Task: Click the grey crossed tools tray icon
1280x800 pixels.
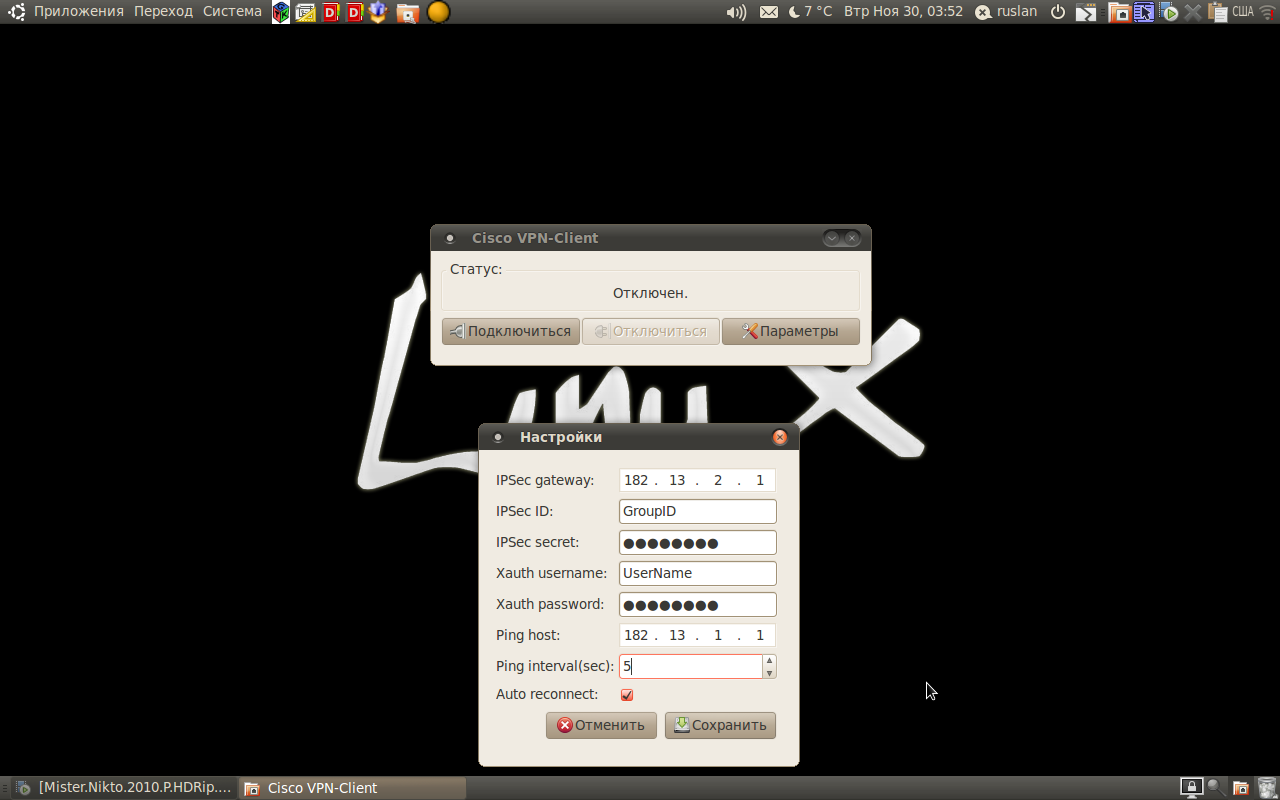Action: click(x=1192, y=12)
